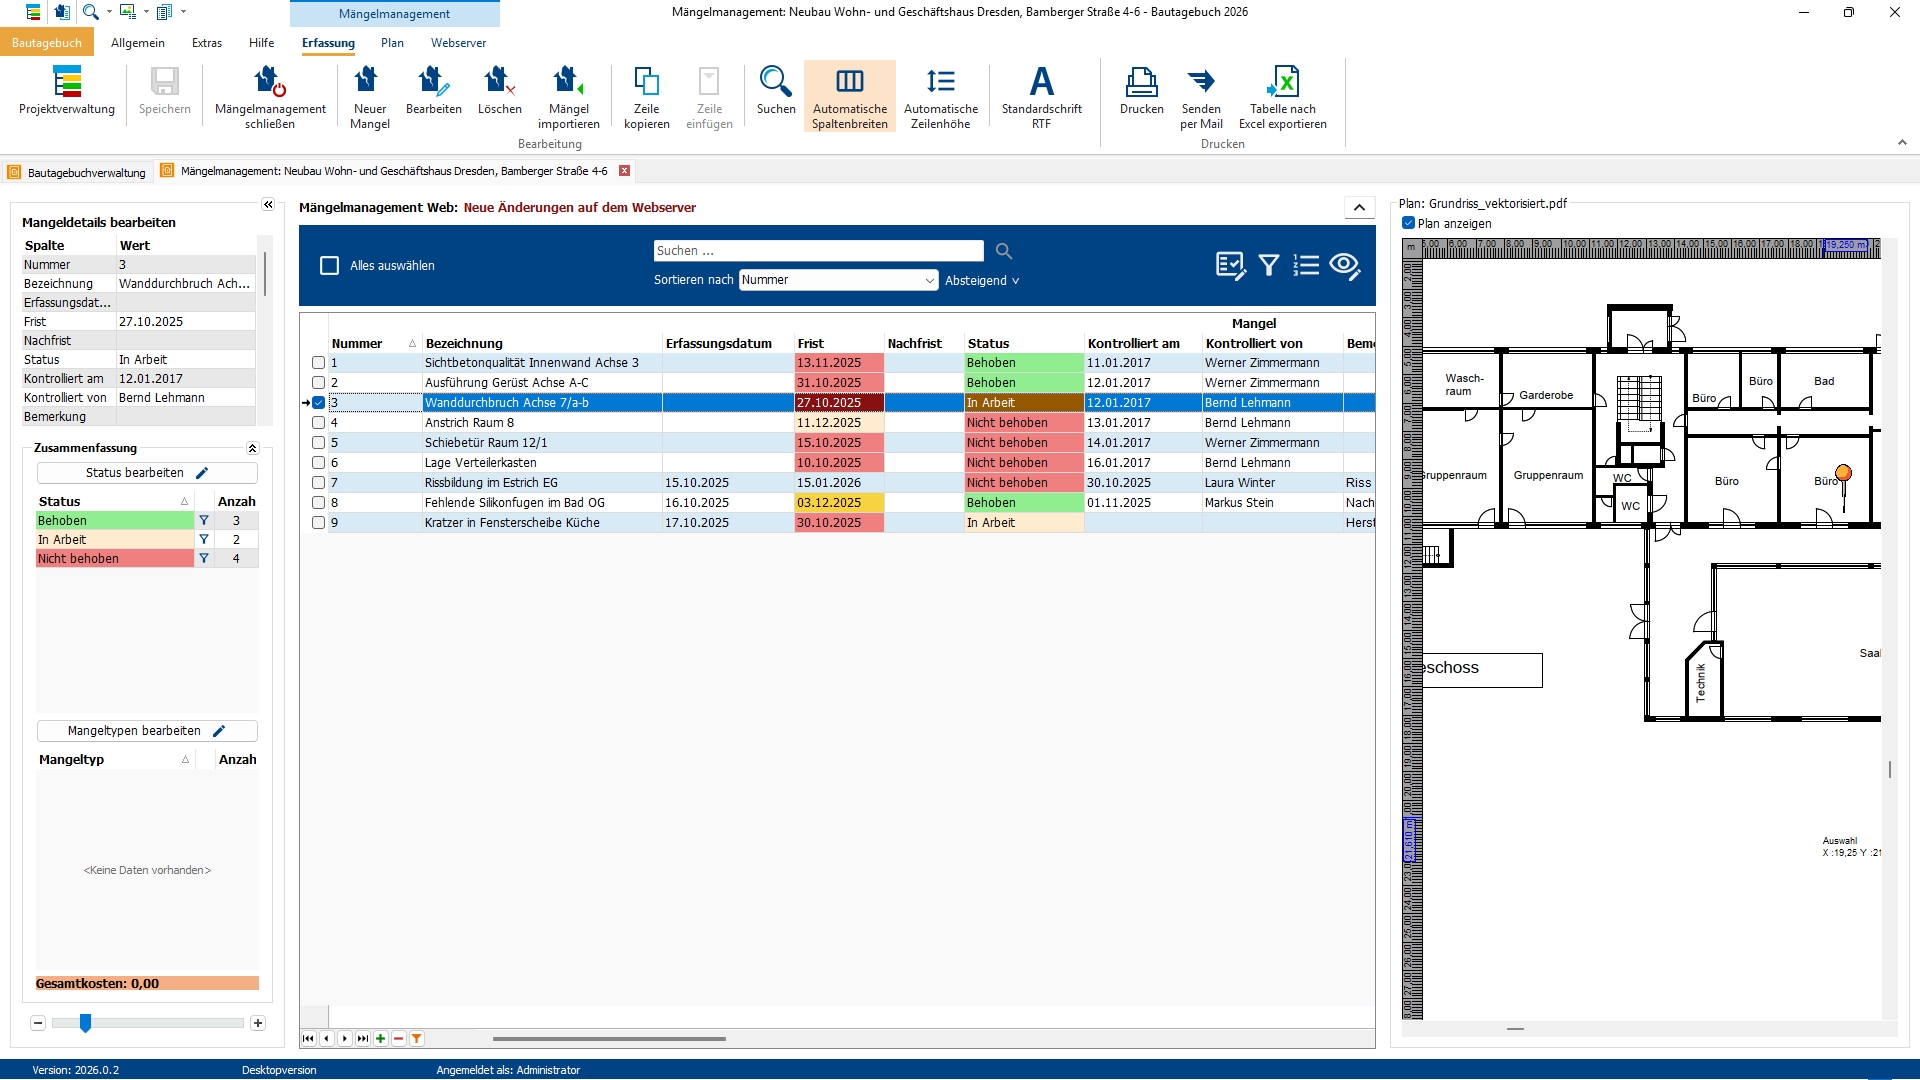Viewport: 1920px width, 1080px height.
Task: Click the Status bearbeiten button
Action: pos(147,473)
